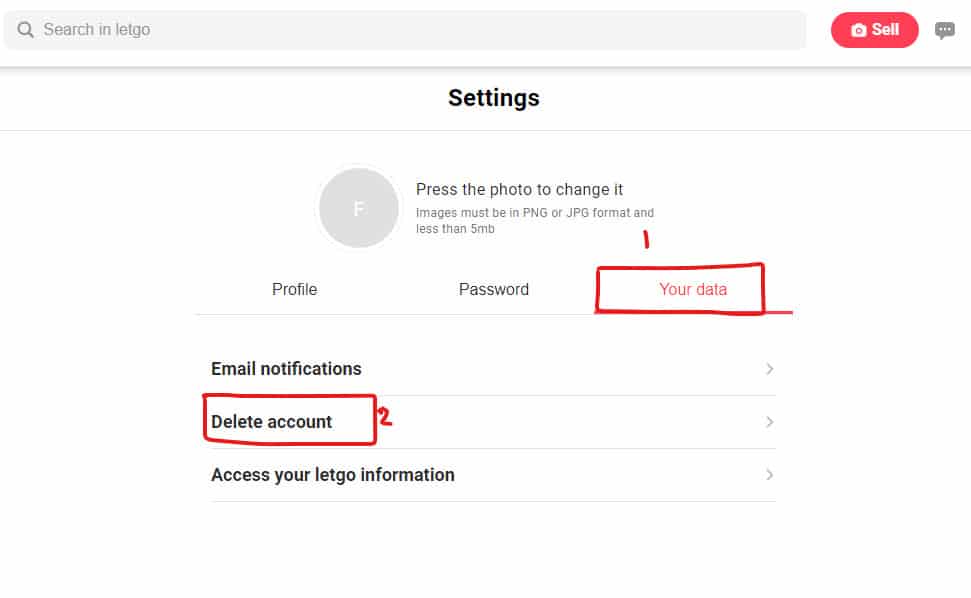971x598 pixels.
Task: Click the letter F in avatar
Action: click(x=359, y=209)
